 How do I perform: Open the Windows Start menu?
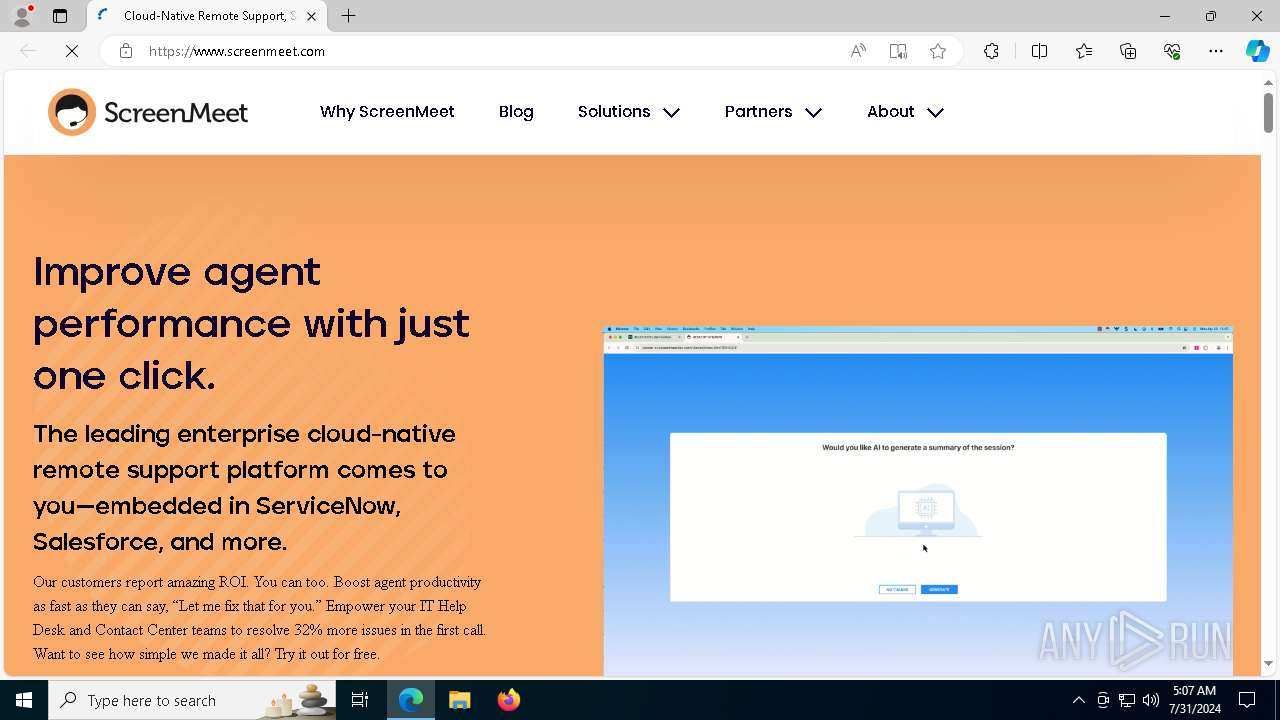24,700
